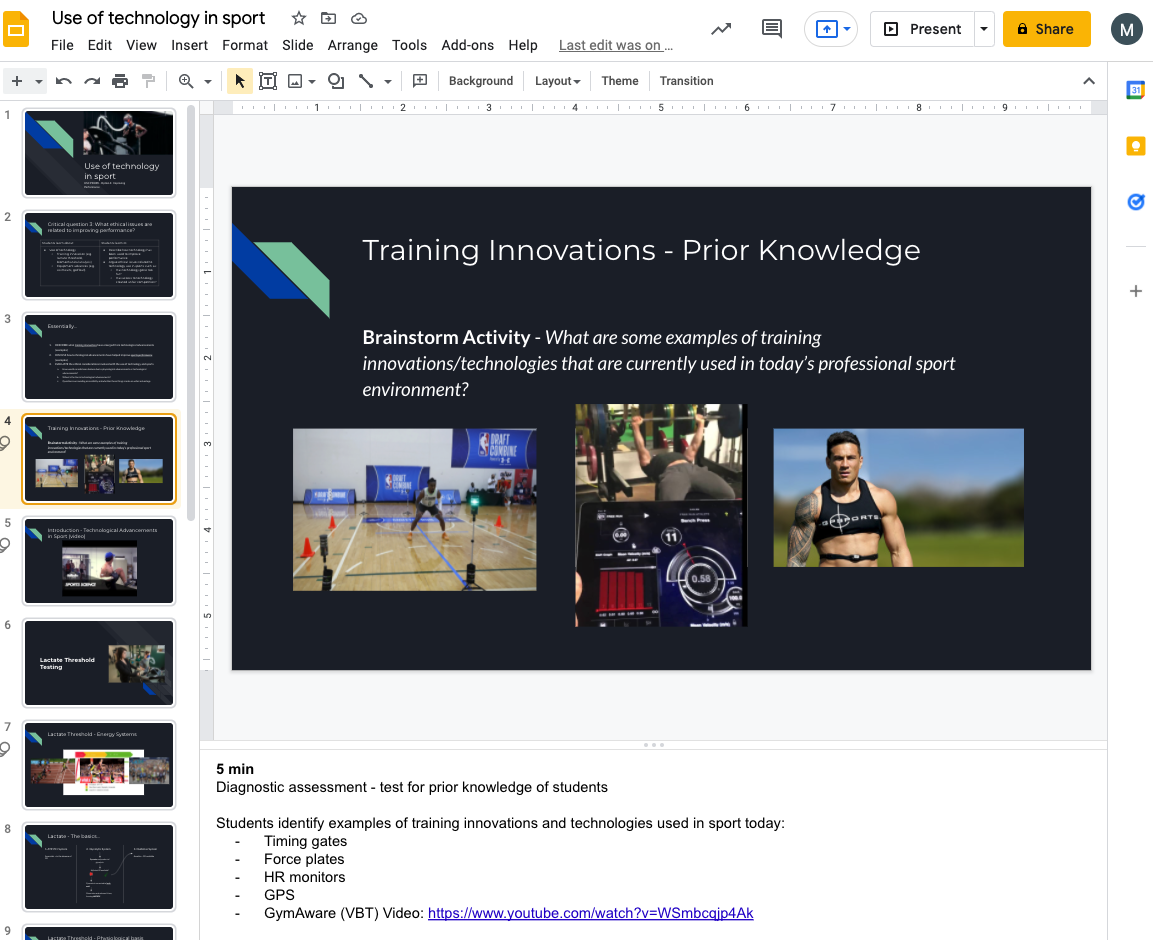Expand new slide layout dropdown arrow

pos(38,82)
